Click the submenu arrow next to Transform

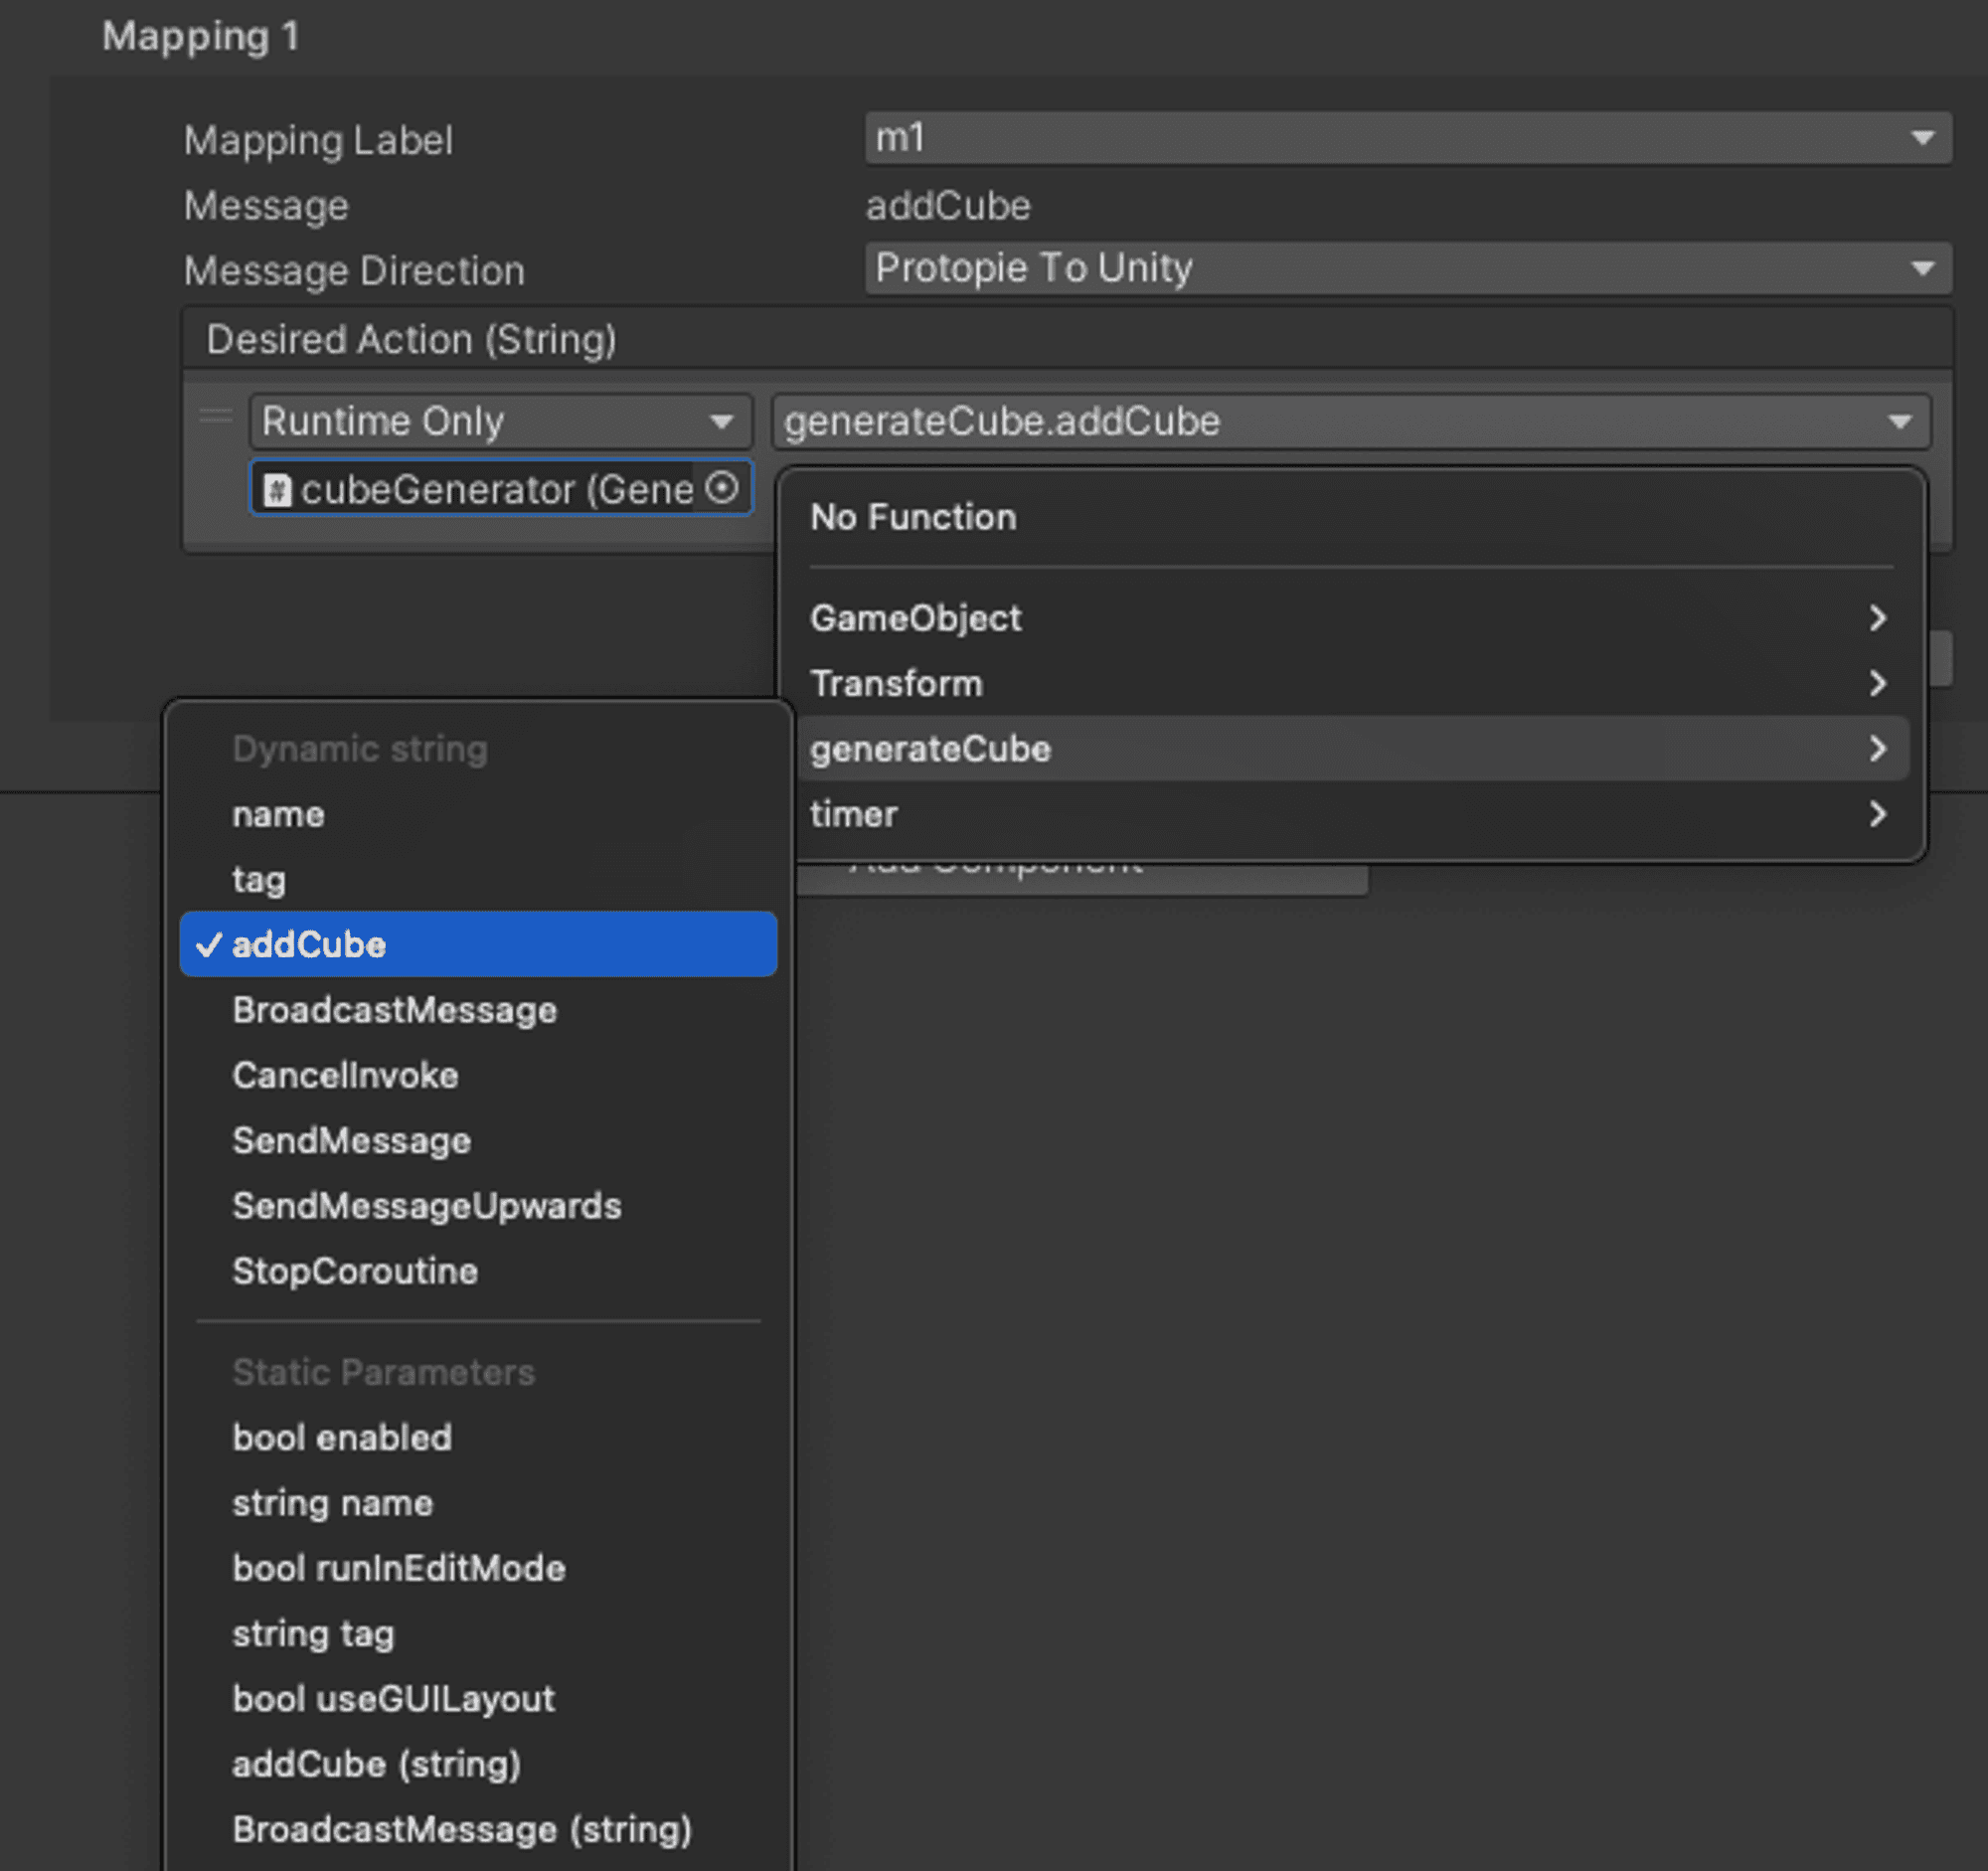pos(1877,684)
